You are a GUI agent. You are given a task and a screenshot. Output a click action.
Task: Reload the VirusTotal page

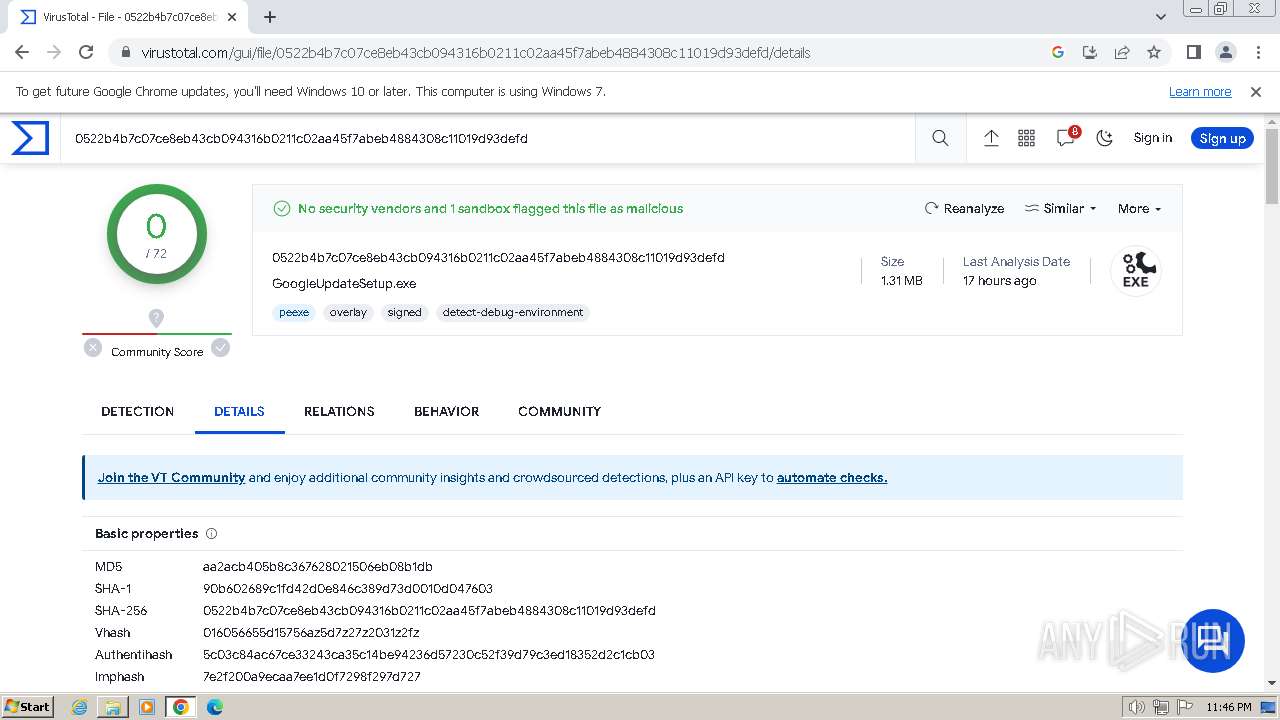tap(86, 53)
